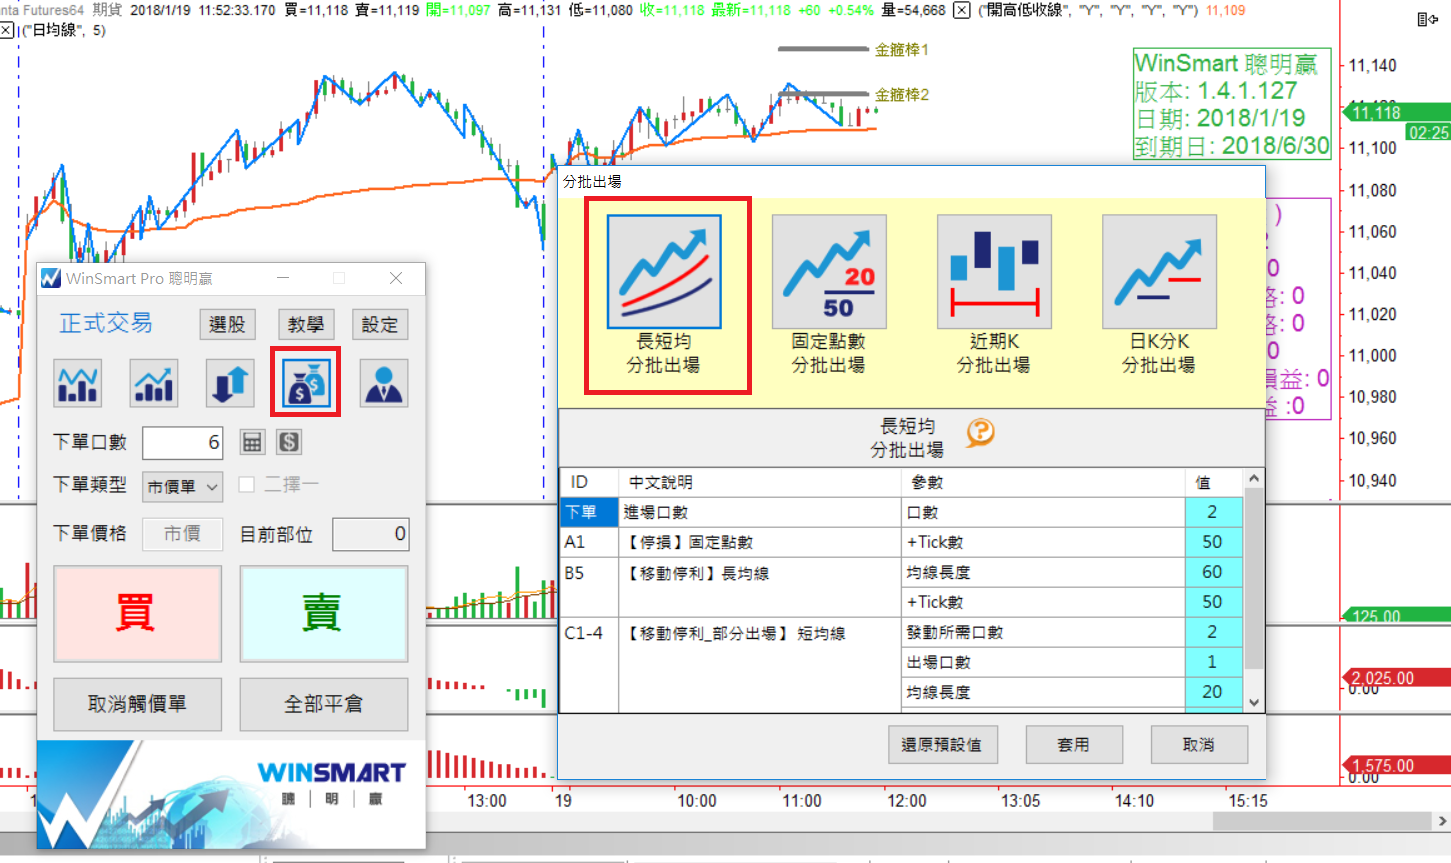Click the 正式交易 mode label

[x=106, y=323]
